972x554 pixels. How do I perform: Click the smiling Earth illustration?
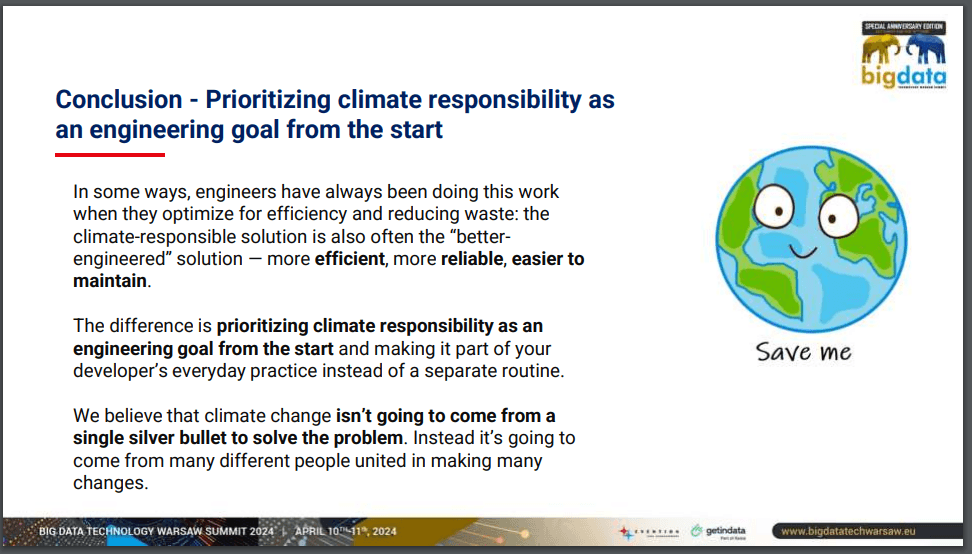811,239
